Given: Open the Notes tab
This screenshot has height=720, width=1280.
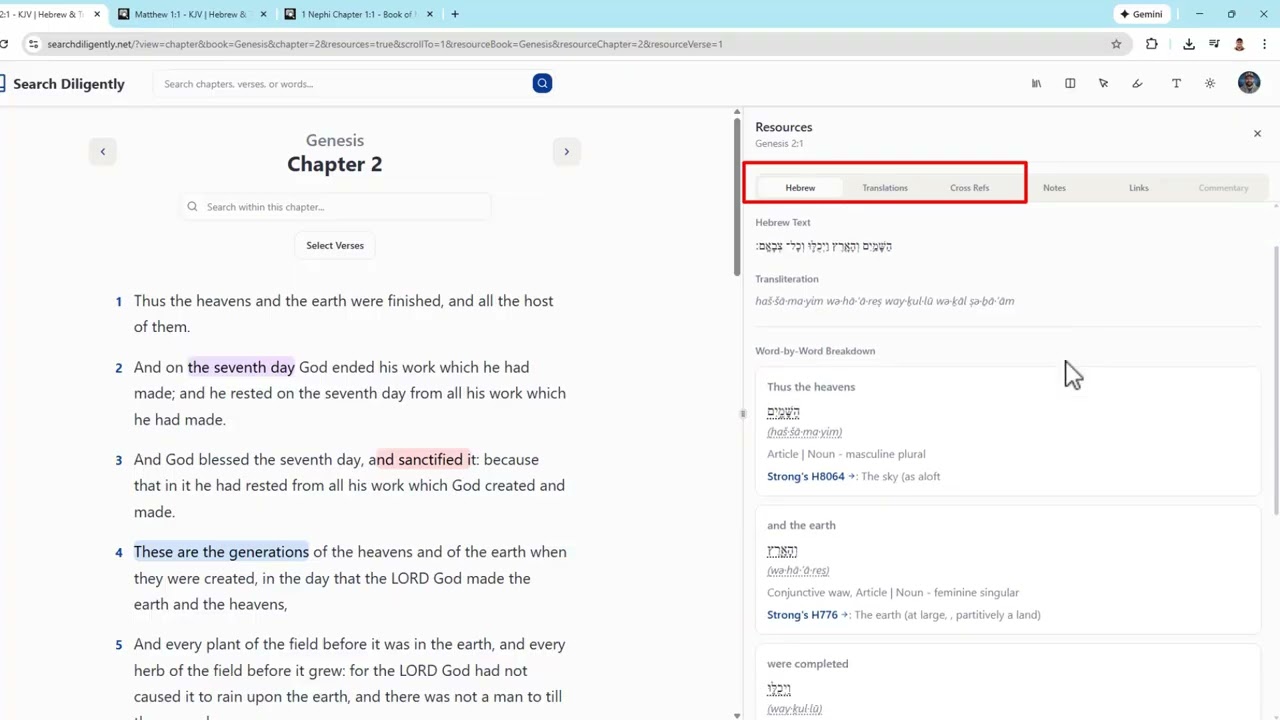Looking at the screenshot, I should point(1054,188).
